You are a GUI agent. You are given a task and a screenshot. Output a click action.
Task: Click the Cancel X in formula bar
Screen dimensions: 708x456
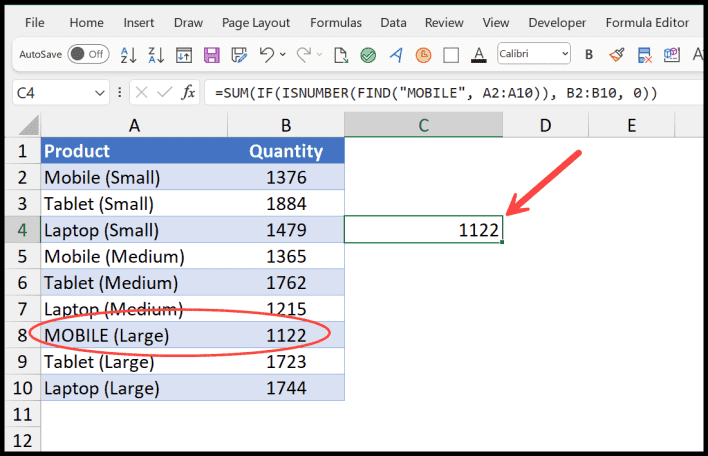point(140,93)
